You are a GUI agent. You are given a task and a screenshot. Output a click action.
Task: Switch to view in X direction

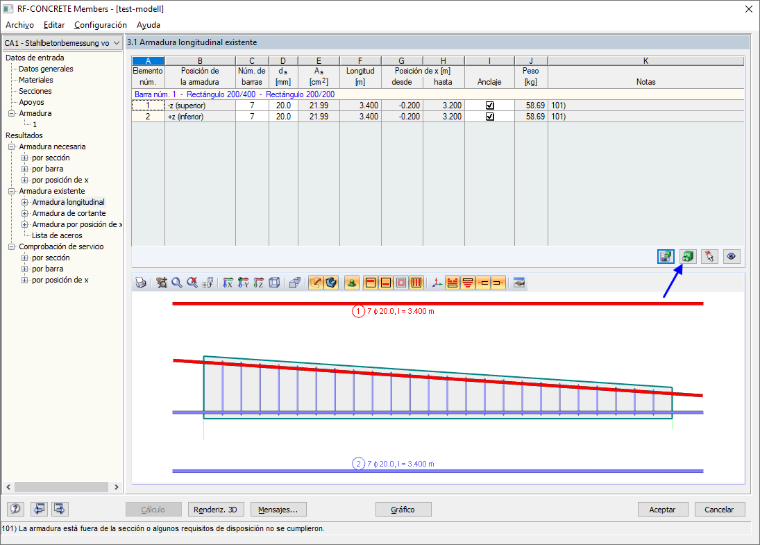pos(228,283)
